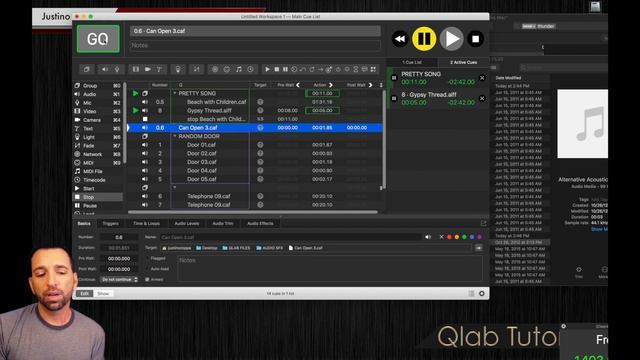Add a Video cue from the toolbar
640x360 pixels.
pyautogui.click(x=136, y=69)
